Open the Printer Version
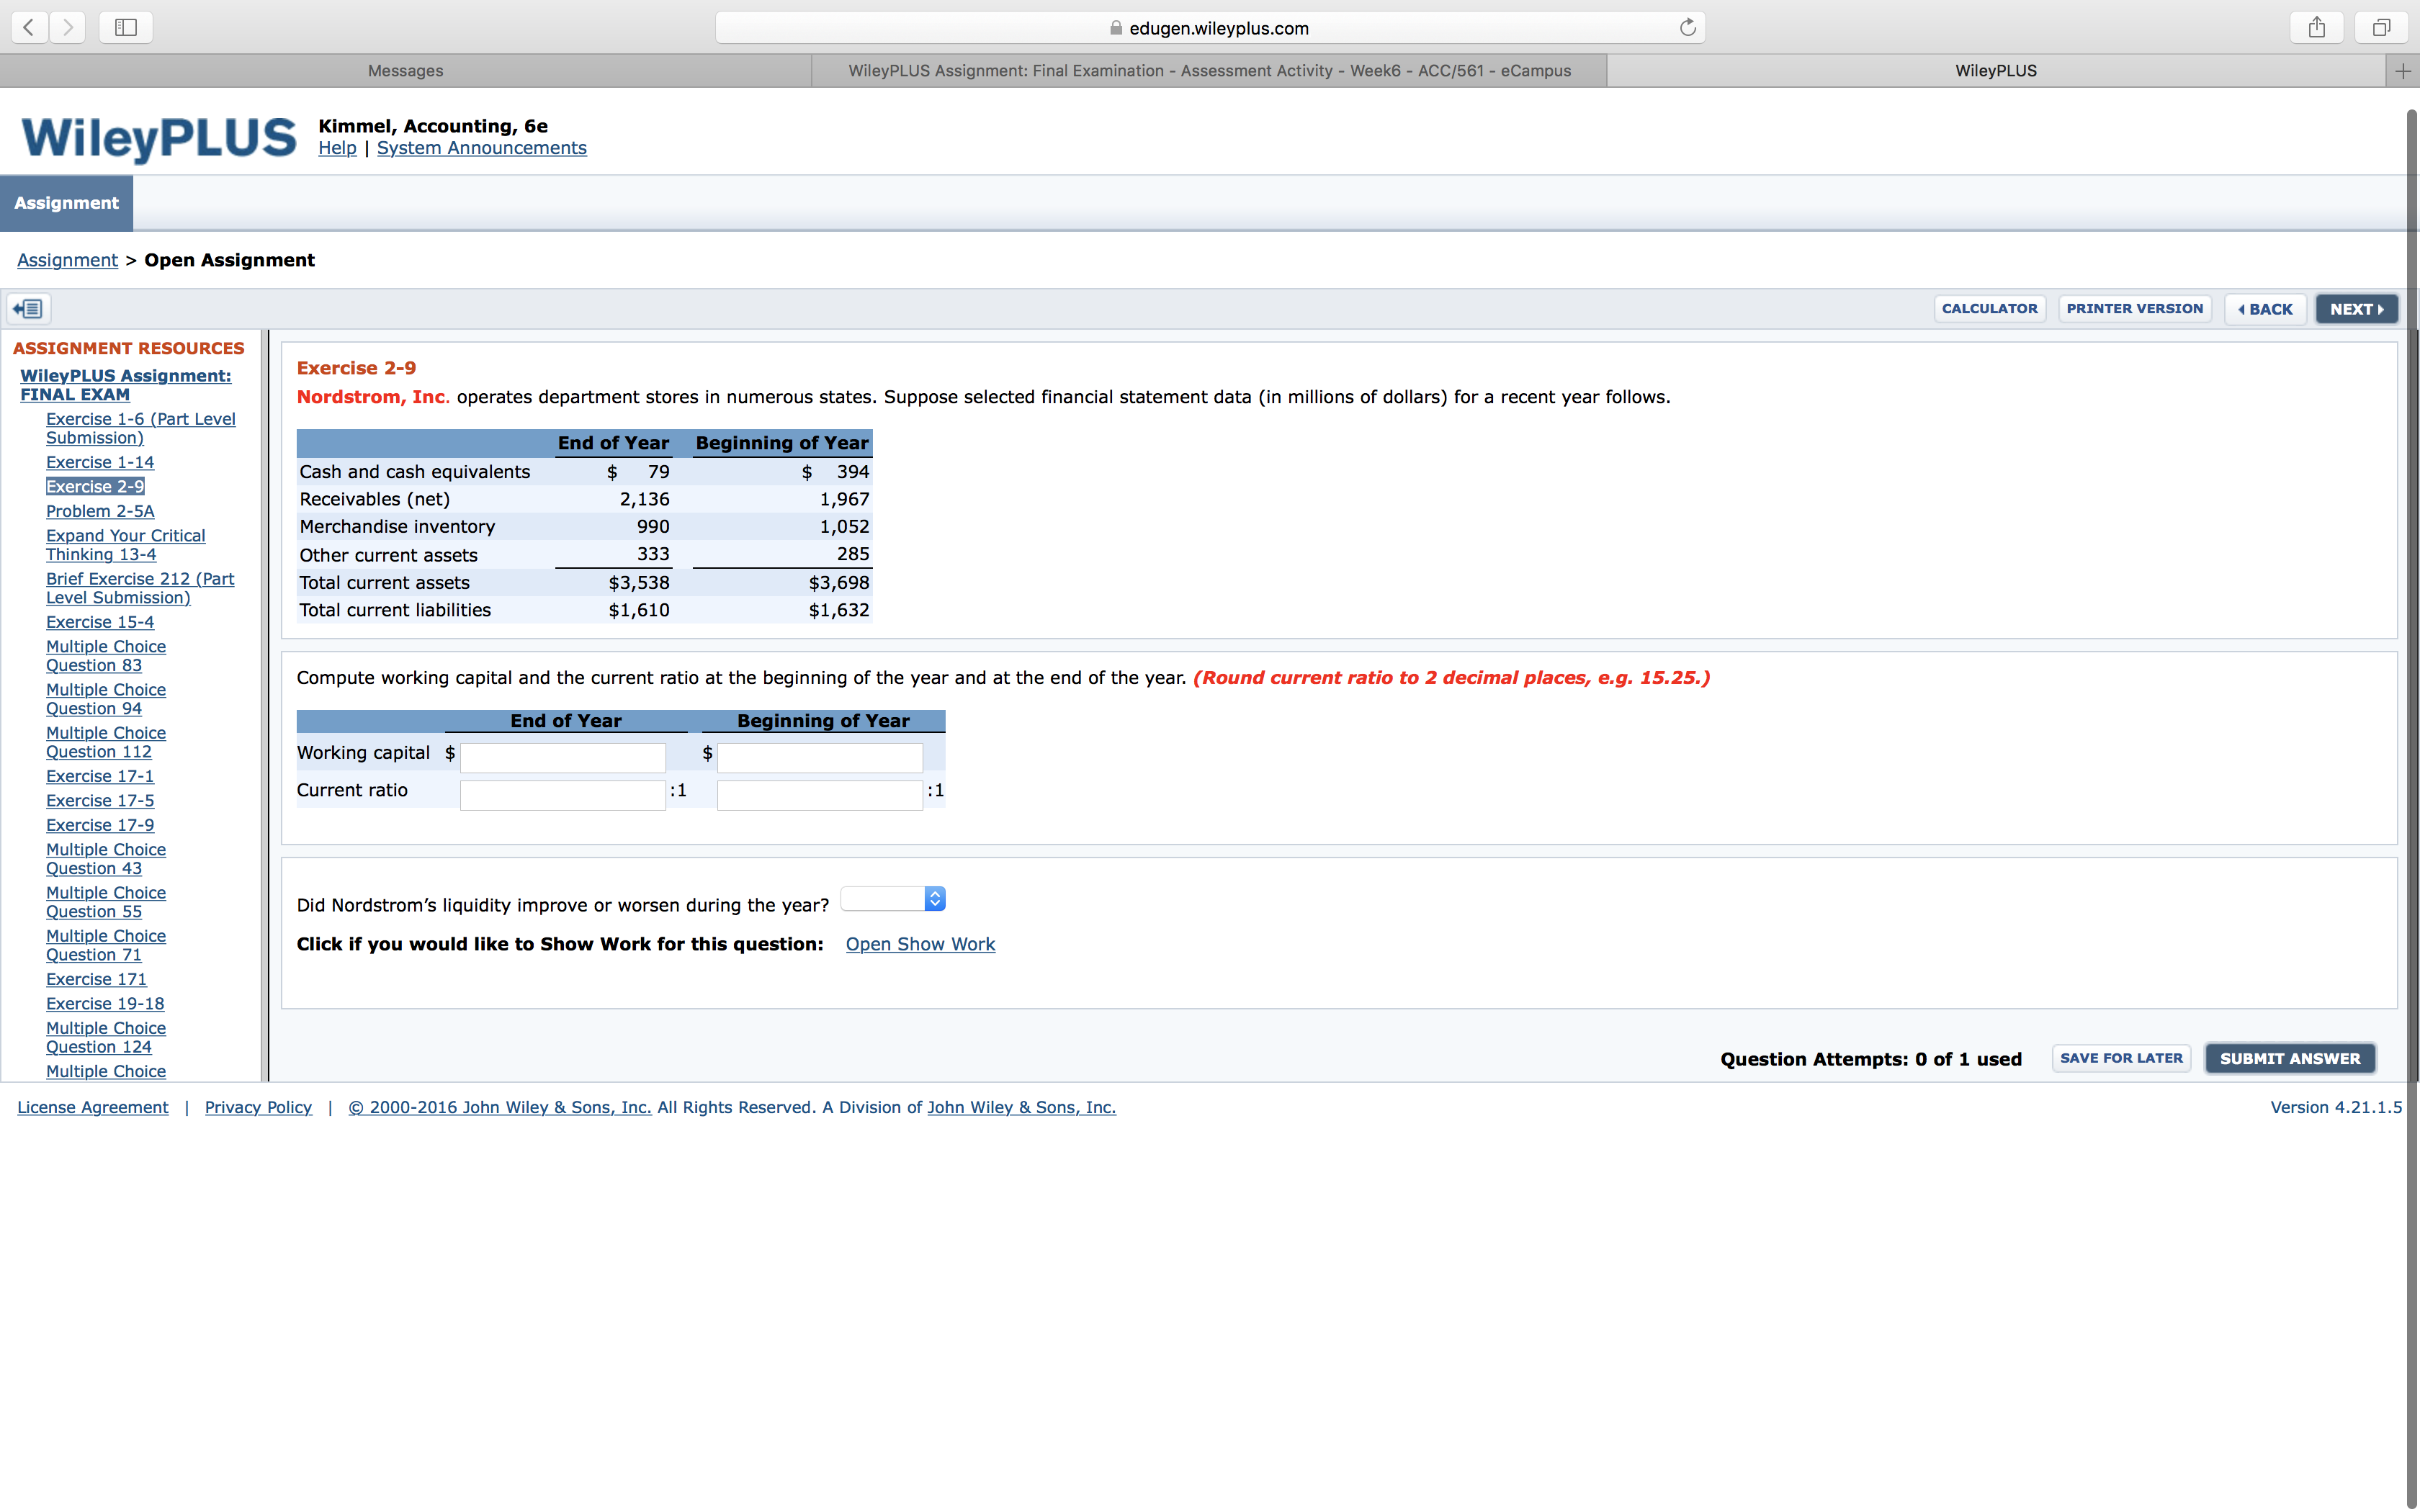This screenshot has width=2420, height=1512. (2135, 309)
